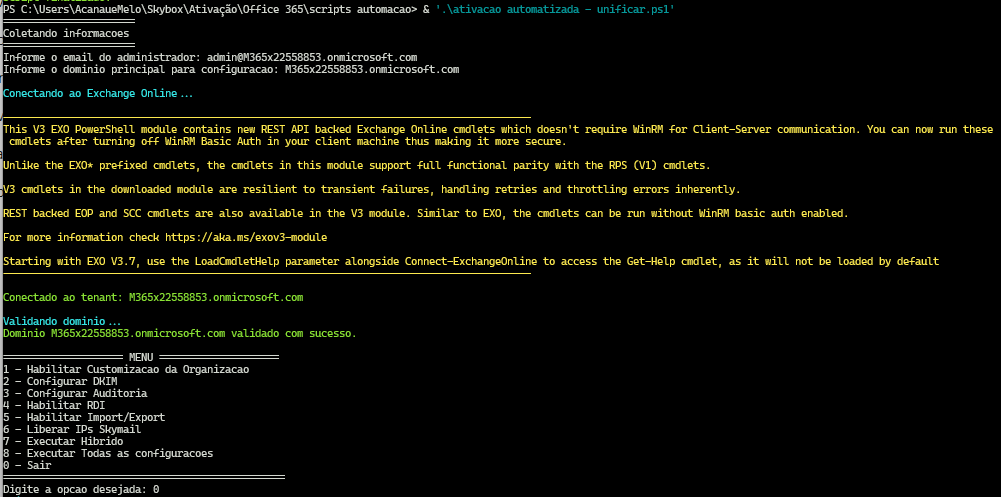Click the MENU header text
The image size is (1001, 497).
pos(141,357)
